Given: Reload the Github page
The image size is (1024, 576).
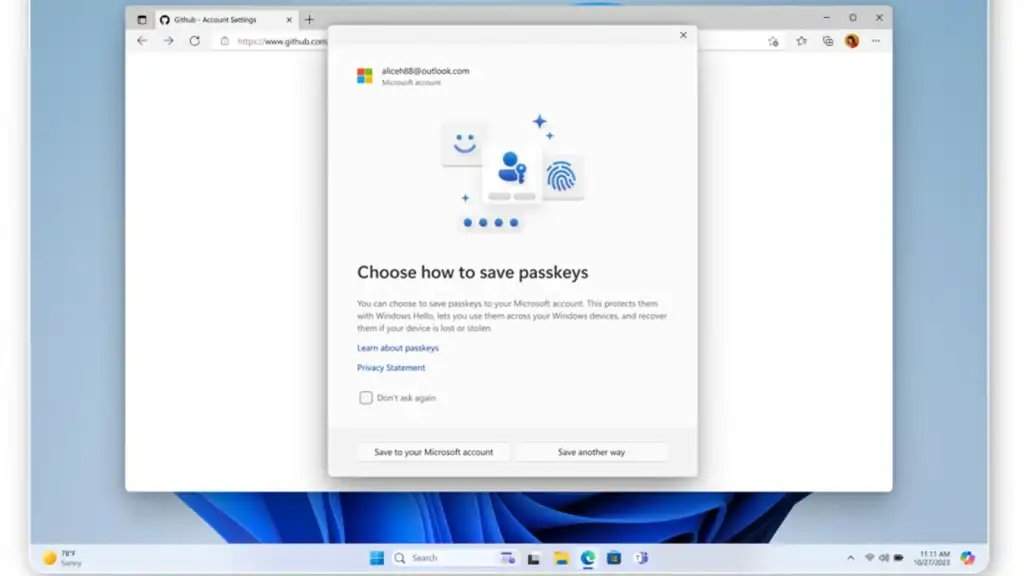Looking at the screenshot, I should pos(195,40).
